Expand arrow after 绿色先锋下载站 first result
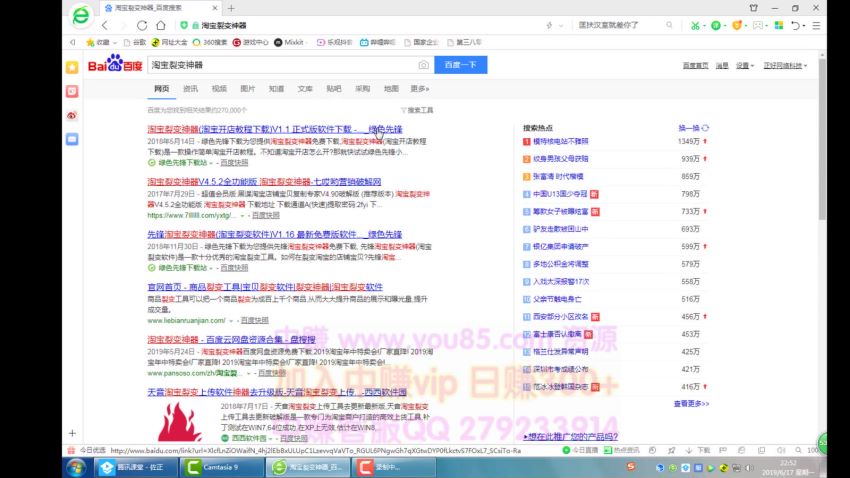The image size is (850, 478). pos(211,163)
